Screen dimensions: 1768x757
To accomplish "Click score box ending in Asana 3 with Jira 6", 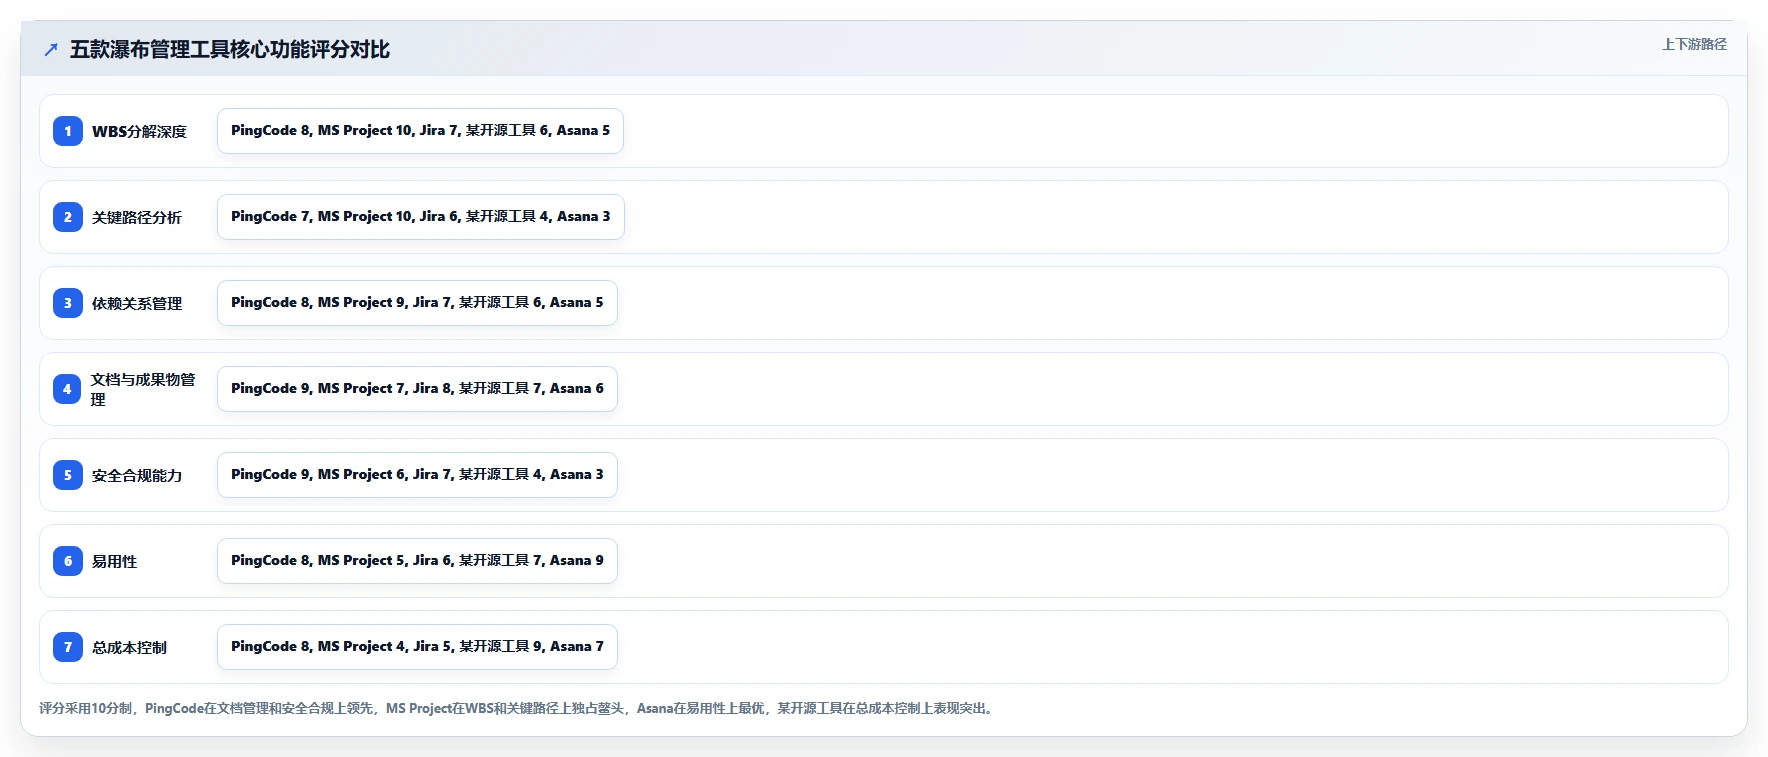I will tap(421, 217).
